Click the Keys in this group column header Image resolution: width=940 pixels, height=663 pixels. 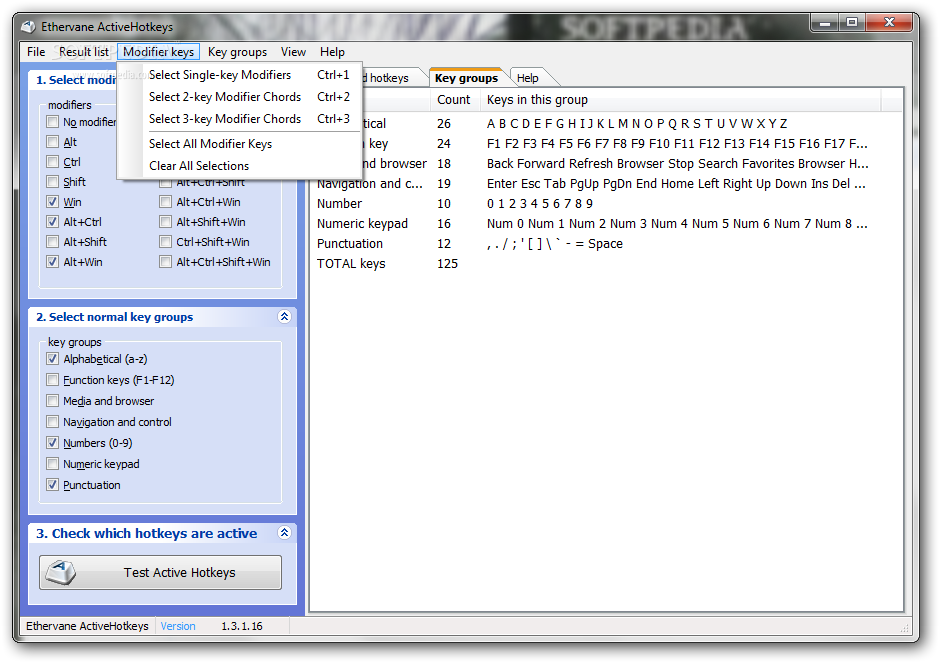pos(680,100)
